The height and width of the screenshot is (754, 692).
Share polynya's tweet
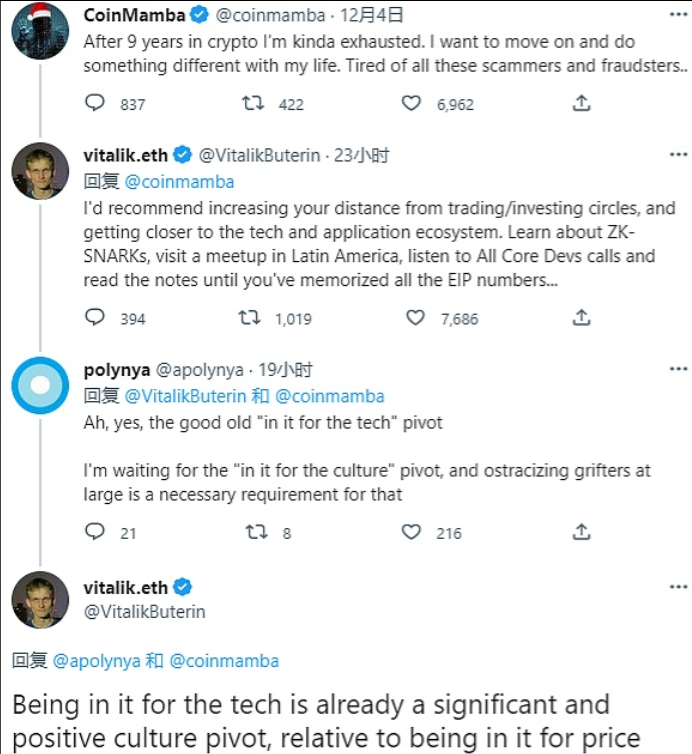point(581,532)
